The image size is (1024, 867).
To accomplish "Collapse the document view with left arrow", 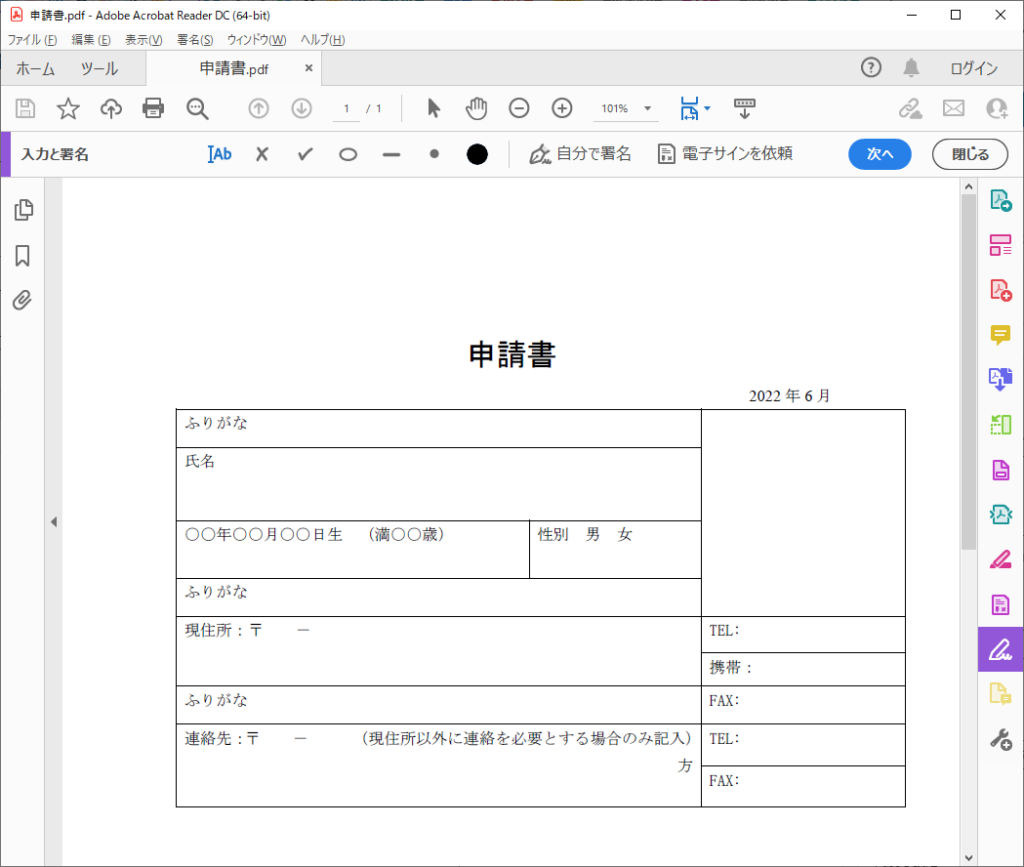I will coord(55,521).
